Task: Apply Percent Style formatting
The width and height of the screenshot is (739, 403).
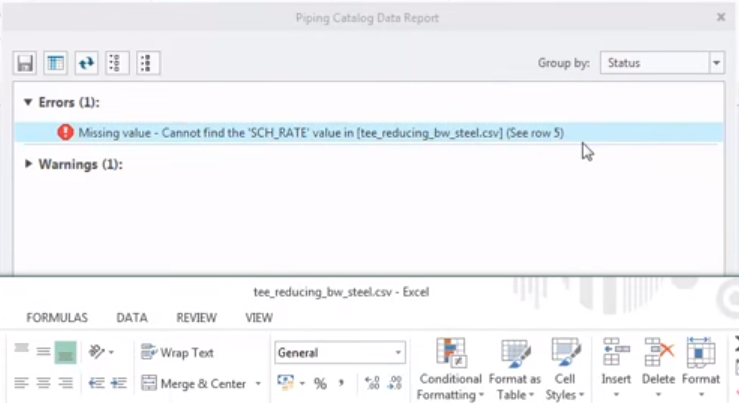Action: pos(320,383)
